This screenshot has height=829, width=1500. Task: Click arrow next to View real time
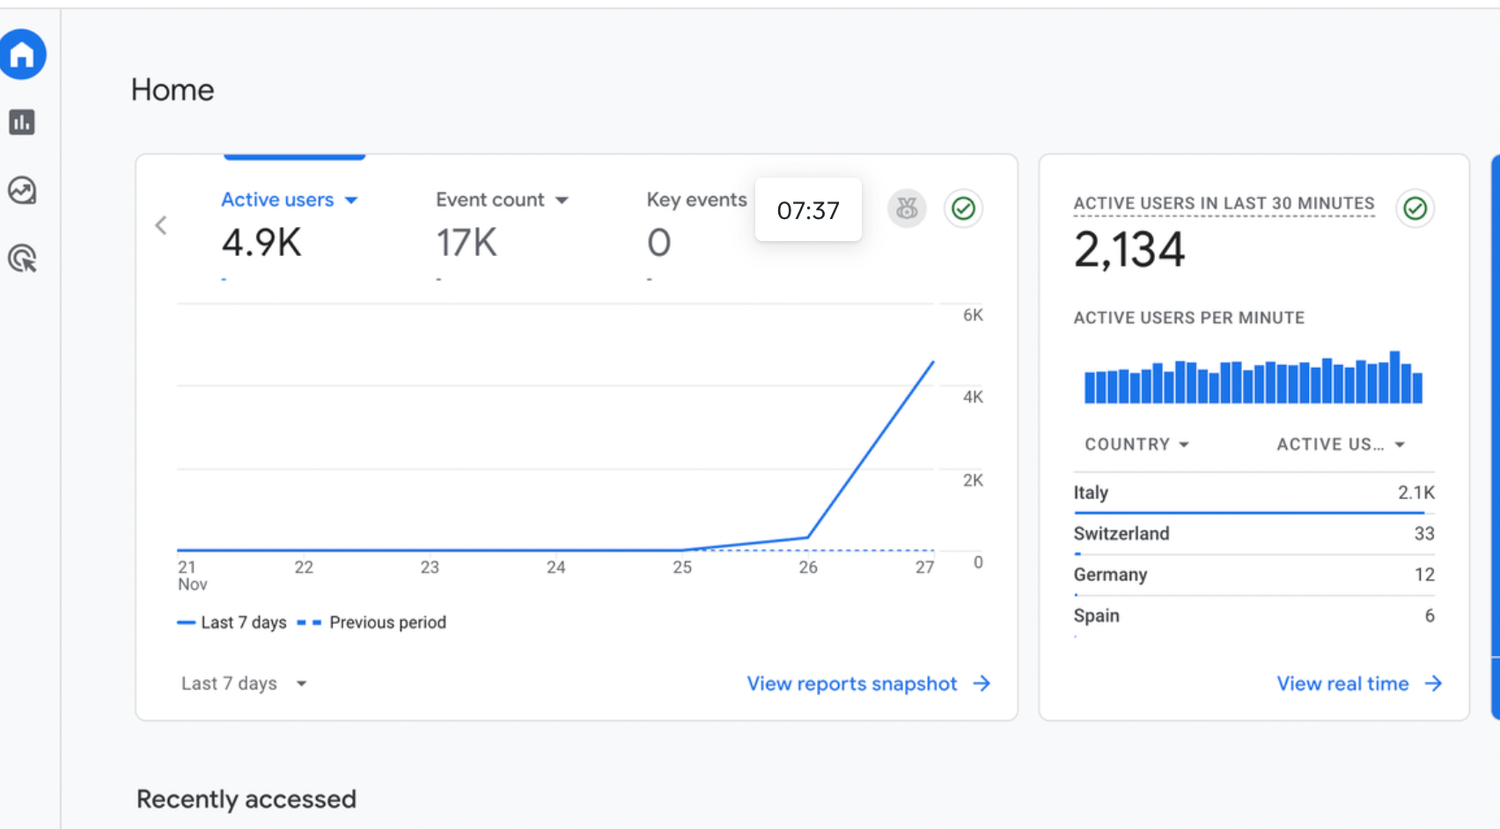(x=1433, y=683)
